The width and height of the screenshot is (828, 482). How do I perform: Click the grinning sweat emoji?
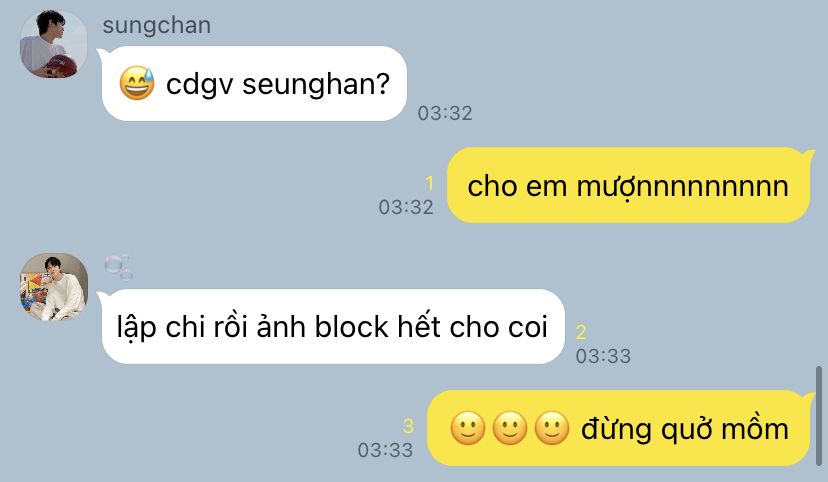137,83
